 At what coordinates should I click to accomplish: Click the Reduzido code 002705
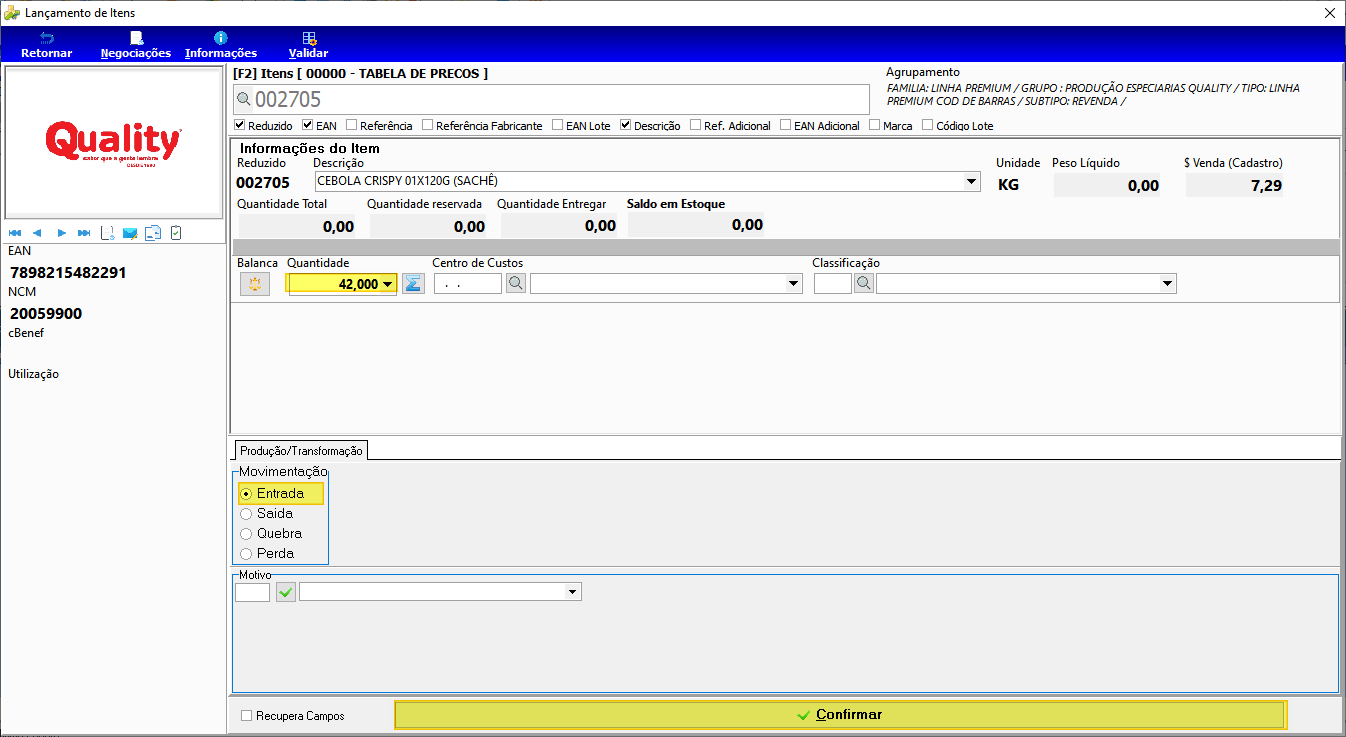coord(263,183)
